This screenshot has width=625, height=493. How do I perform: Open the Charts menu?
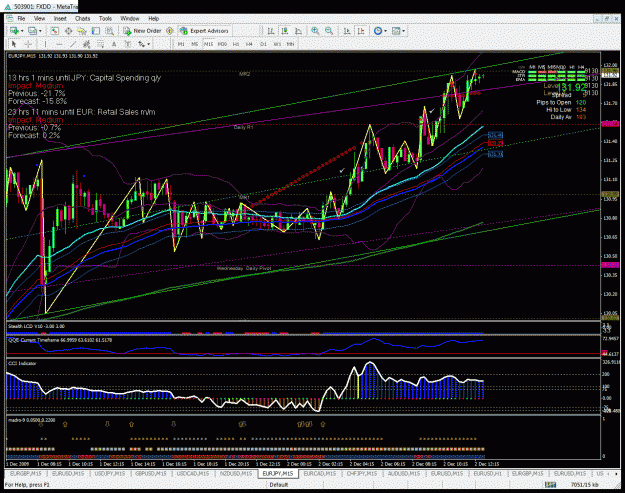point(83,18)
